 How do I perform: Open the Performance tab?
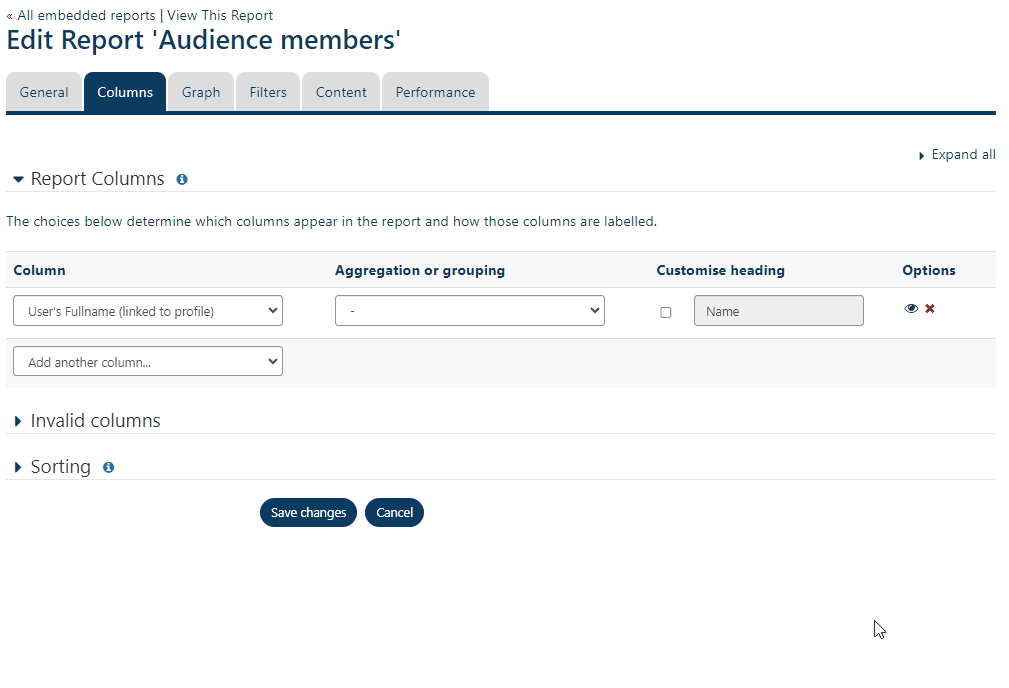tap(435, 92)
